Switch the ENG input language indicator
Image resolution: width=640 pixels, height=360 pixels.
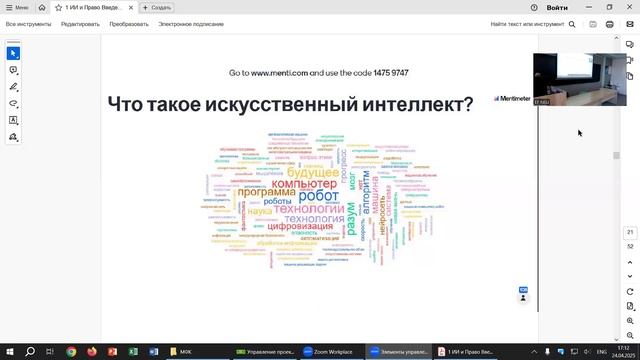coord(602,351)
